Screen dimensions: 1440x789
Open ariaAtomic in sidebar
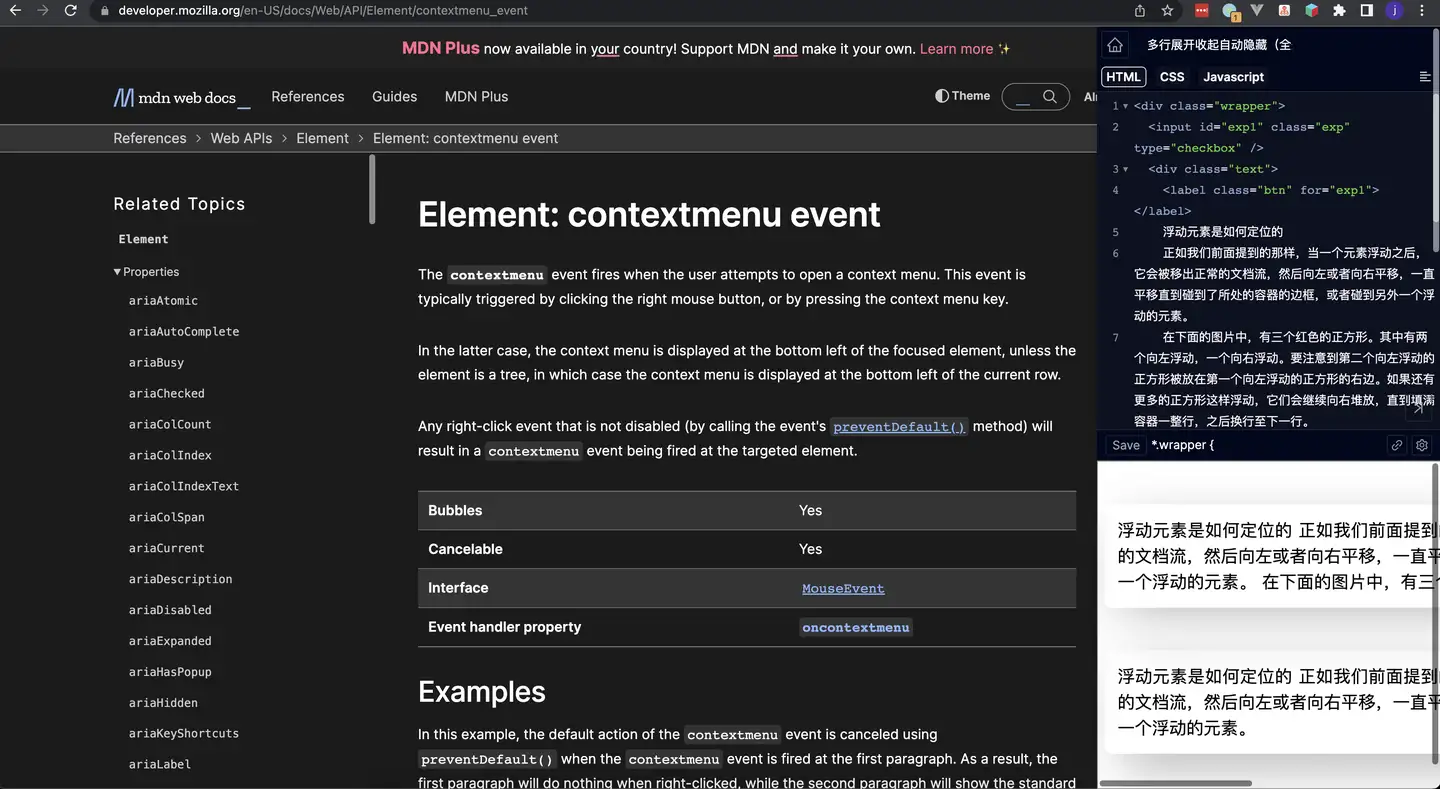pos(163,301)
